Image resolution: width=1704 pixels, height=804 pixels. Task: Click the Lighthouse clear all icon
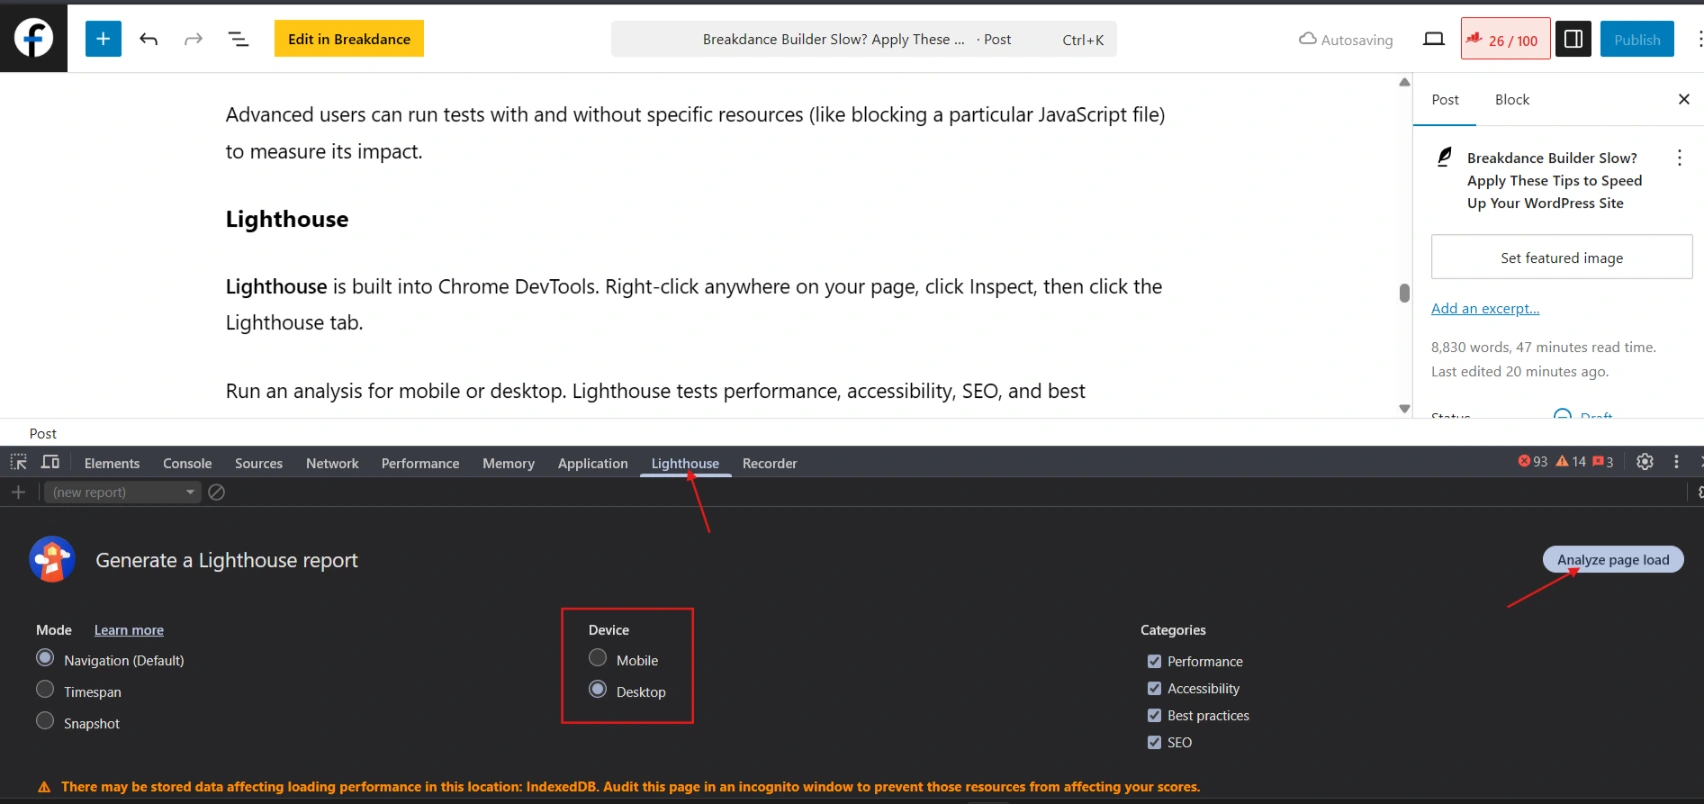tap(216, 492)
